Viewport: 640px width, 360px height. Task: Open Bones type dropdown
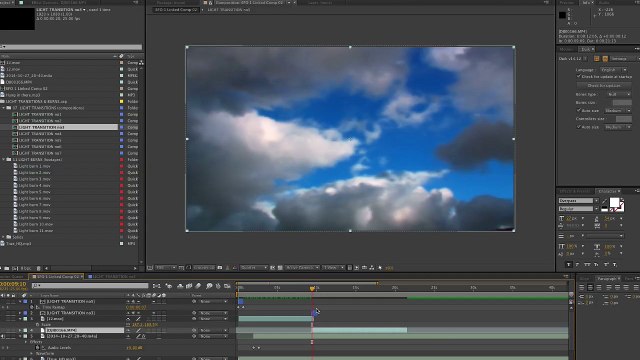click(x=619, y=94)
